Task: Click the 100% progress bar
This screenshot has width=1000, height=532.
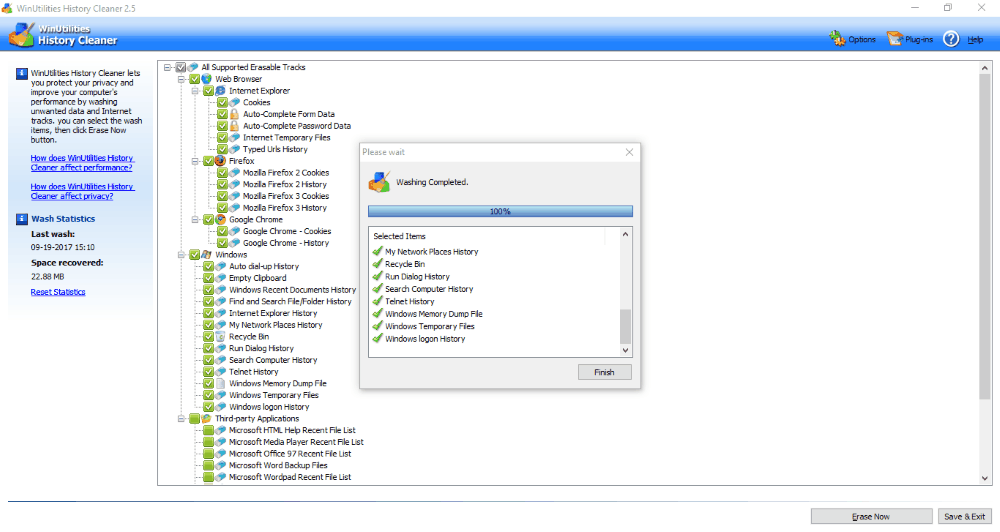Action: [500, 211]
